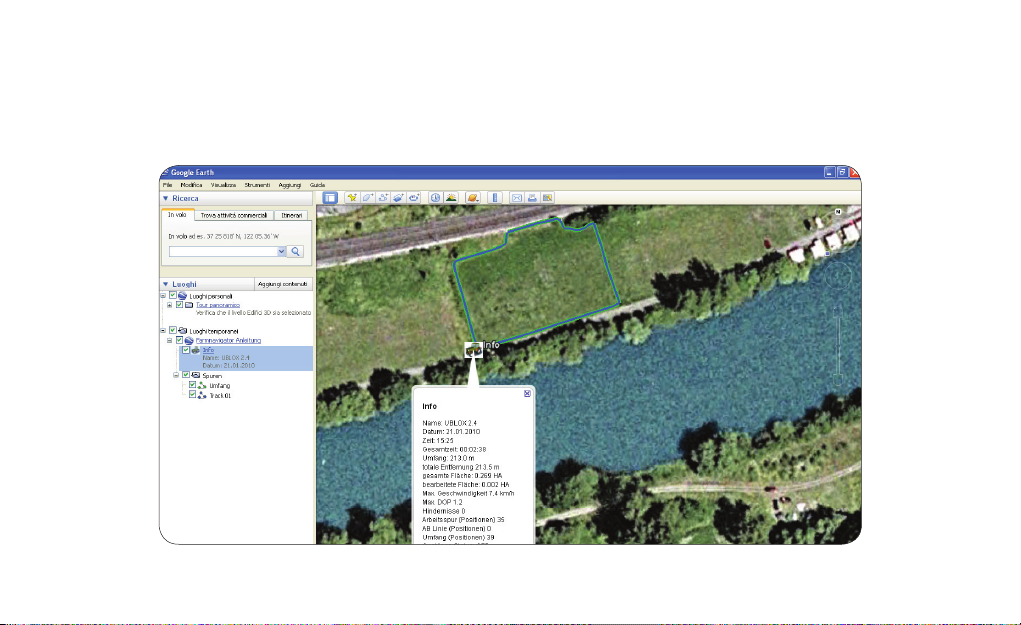Viewport: 1021px width, 625px height.
Task: Close the Info balloon popup
Action: [527, 393]
